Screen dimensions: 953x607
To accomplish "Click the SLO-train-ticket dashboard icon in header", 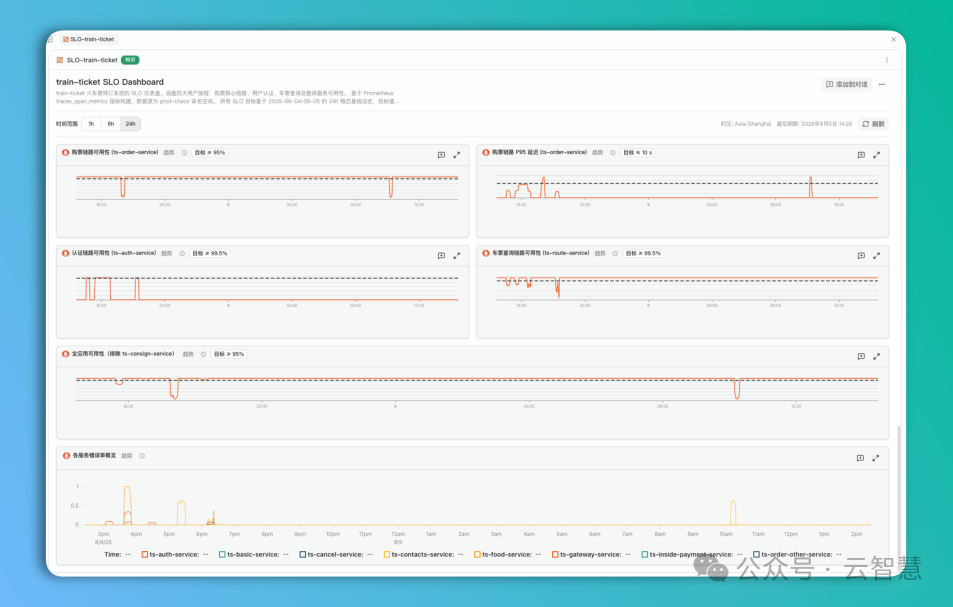I will coord(60,60).
